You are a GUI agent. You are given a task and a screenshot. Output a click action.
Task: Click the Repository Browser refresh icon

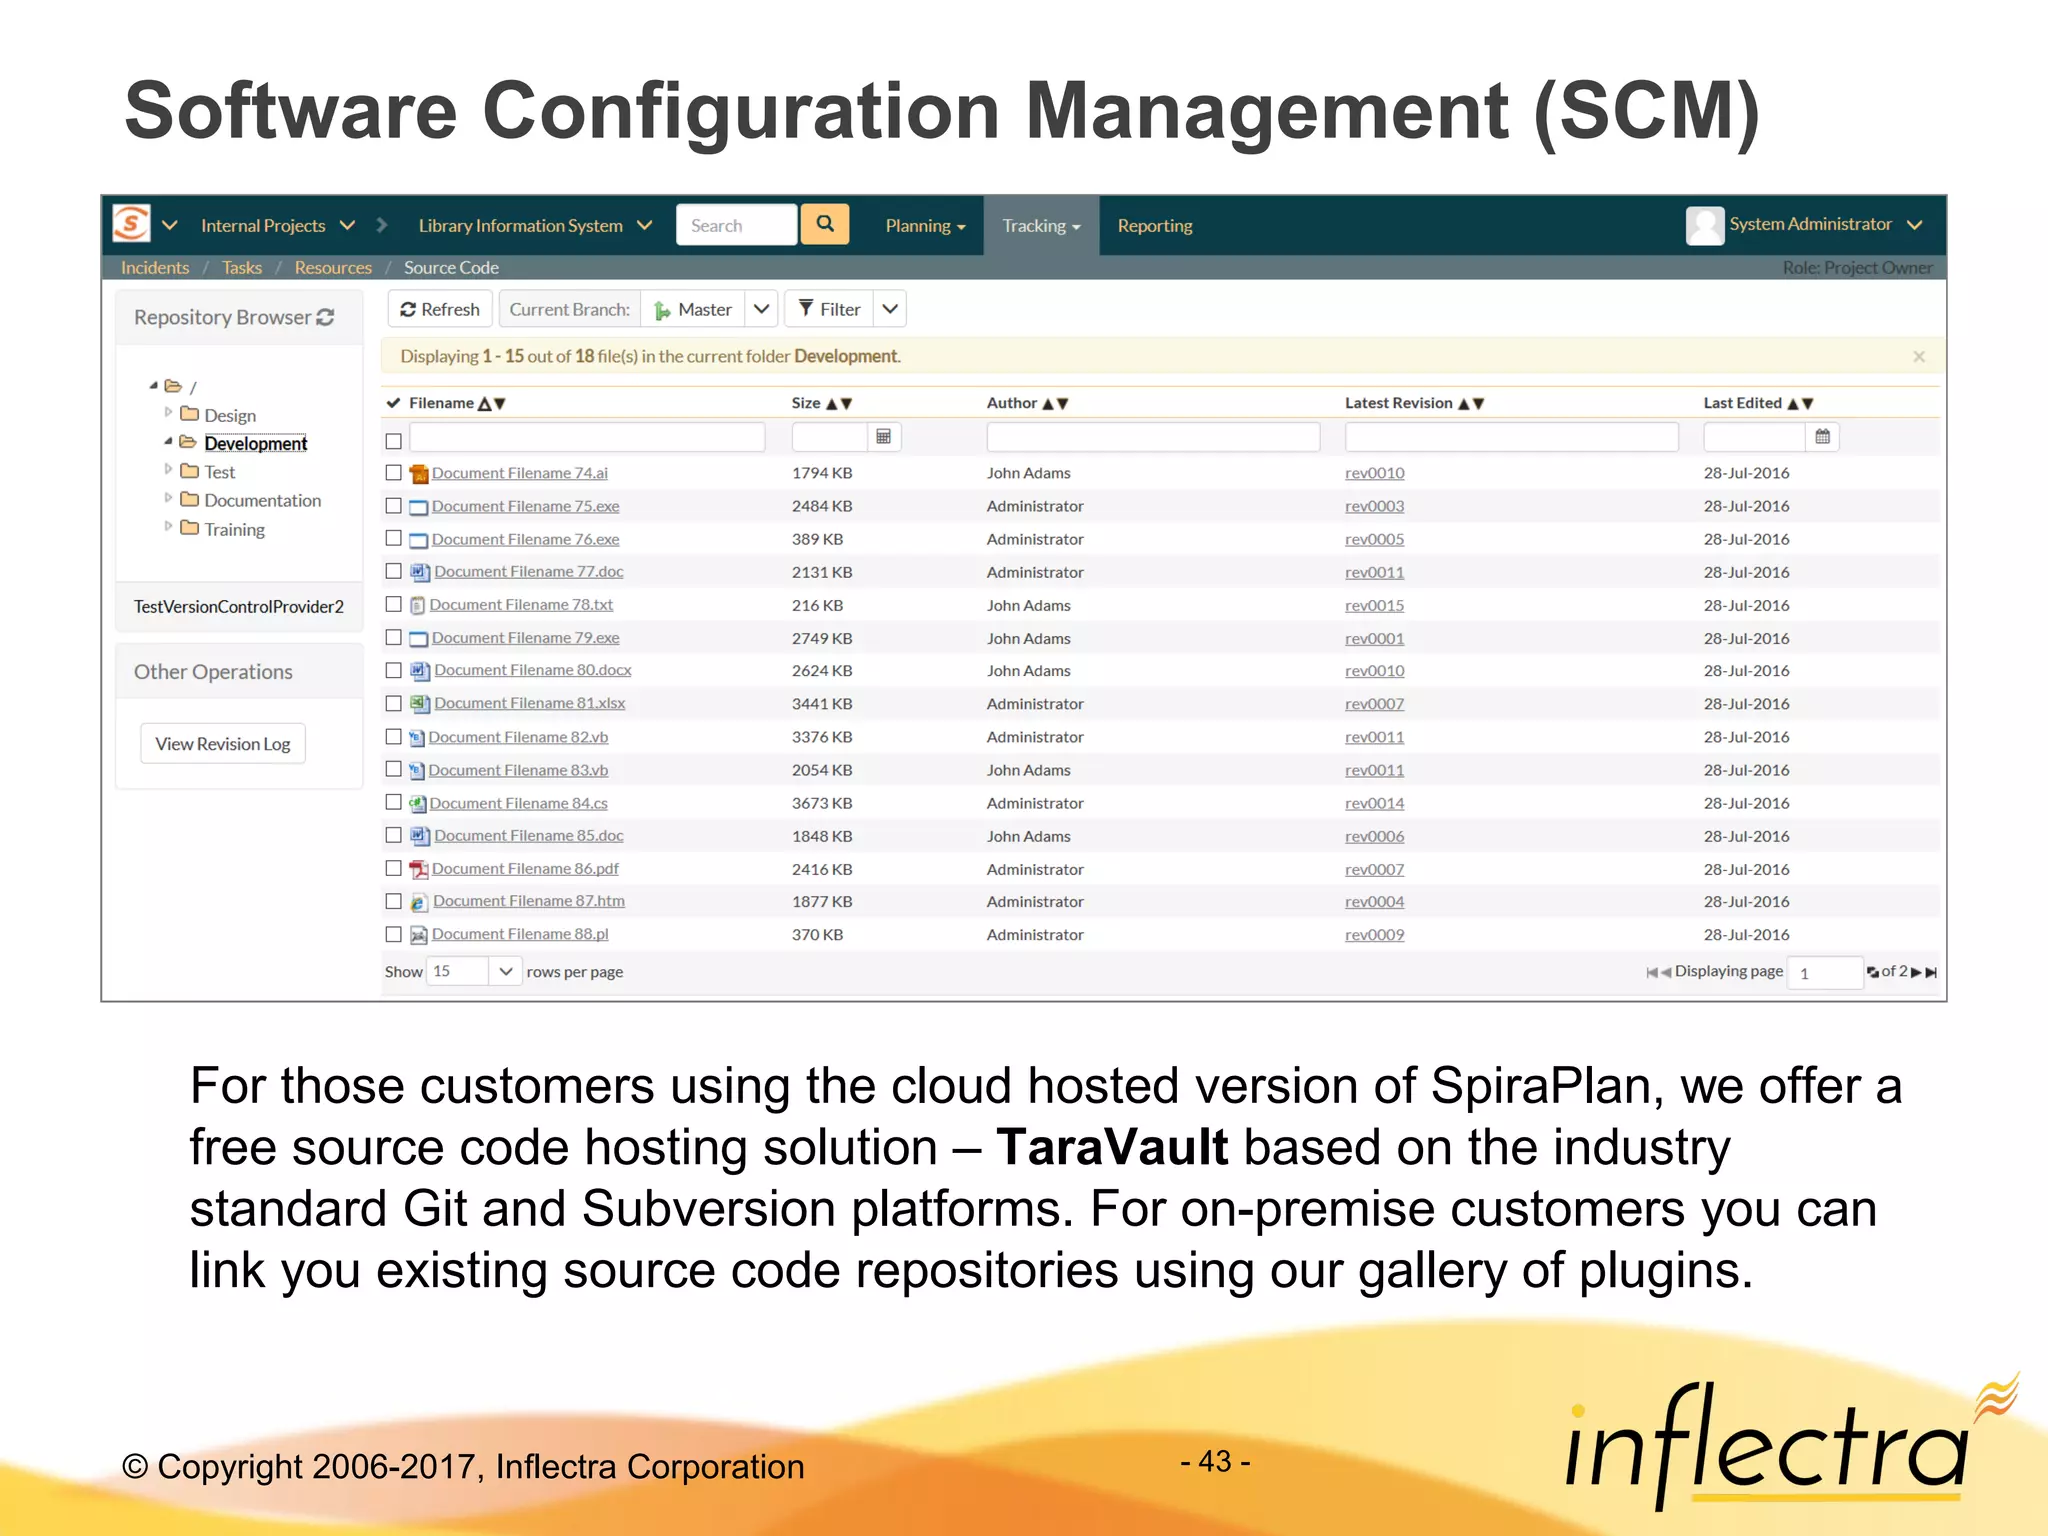pos(325,317)
